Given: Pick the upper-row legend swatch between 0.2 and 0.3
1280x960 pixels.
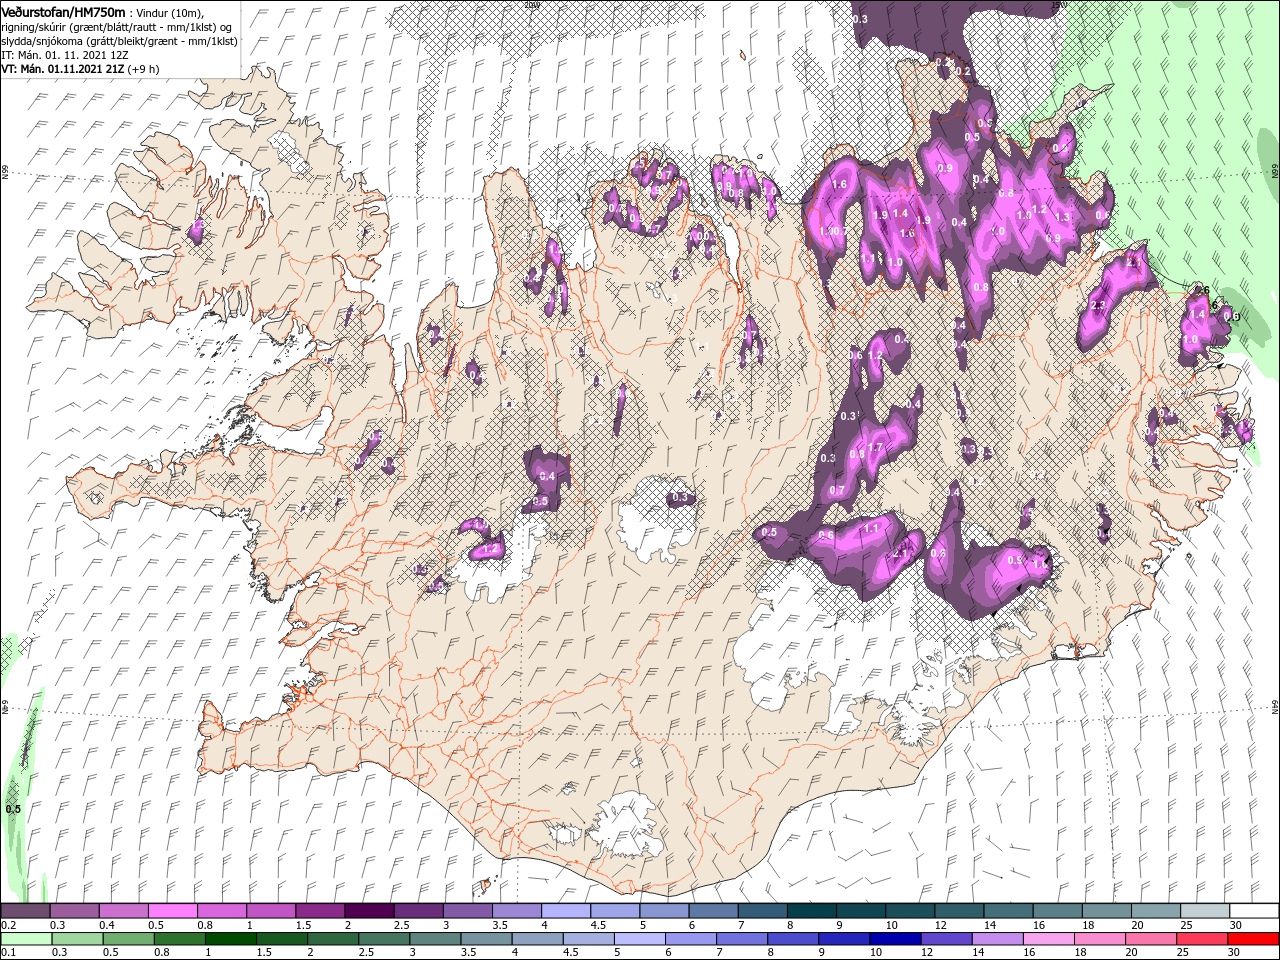Looking at the screenshot, I should click(25, 911).
